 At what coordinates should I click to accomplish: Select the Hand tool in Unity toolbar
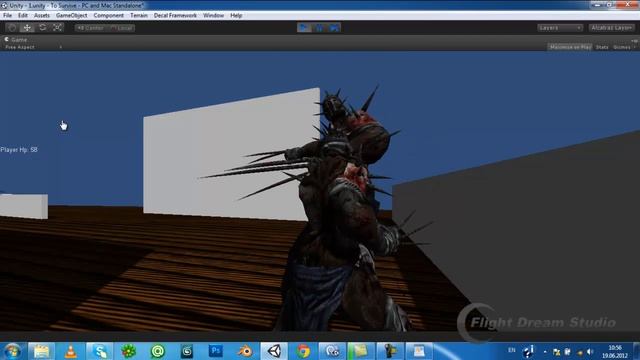pos(12,28)
